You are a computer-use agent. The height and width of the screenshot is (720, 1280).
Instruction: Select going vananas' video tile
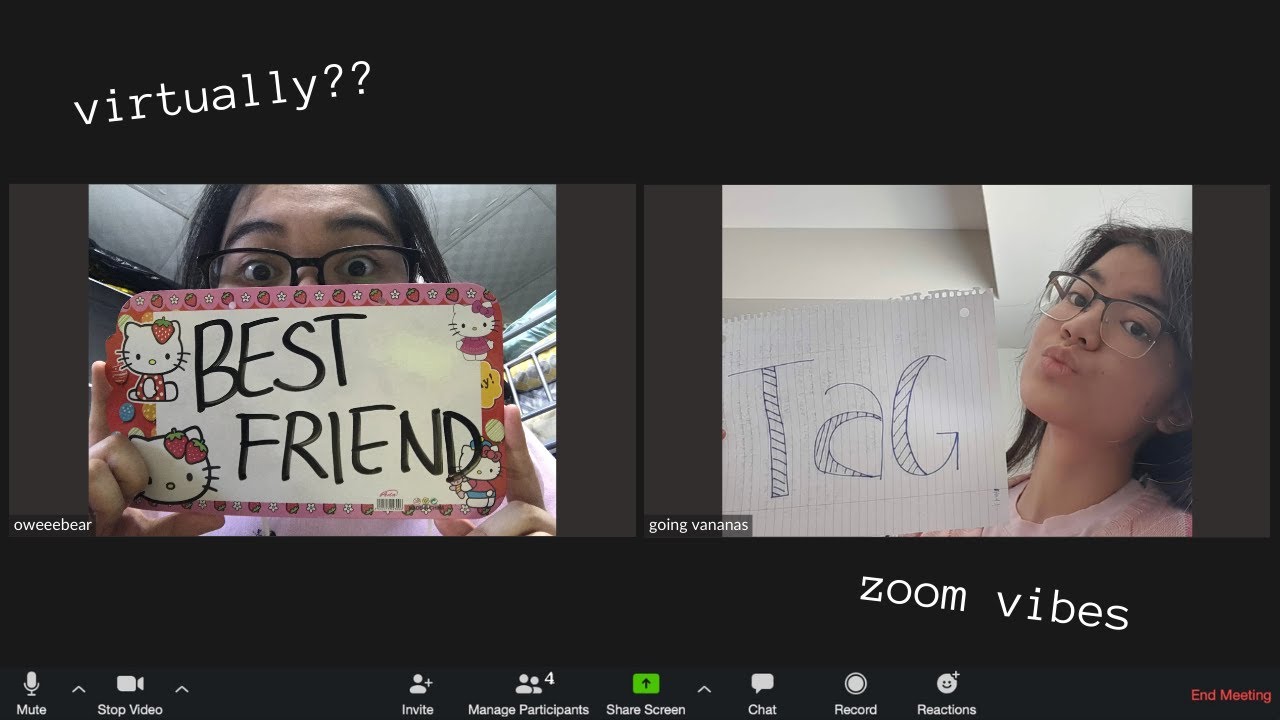957,360
